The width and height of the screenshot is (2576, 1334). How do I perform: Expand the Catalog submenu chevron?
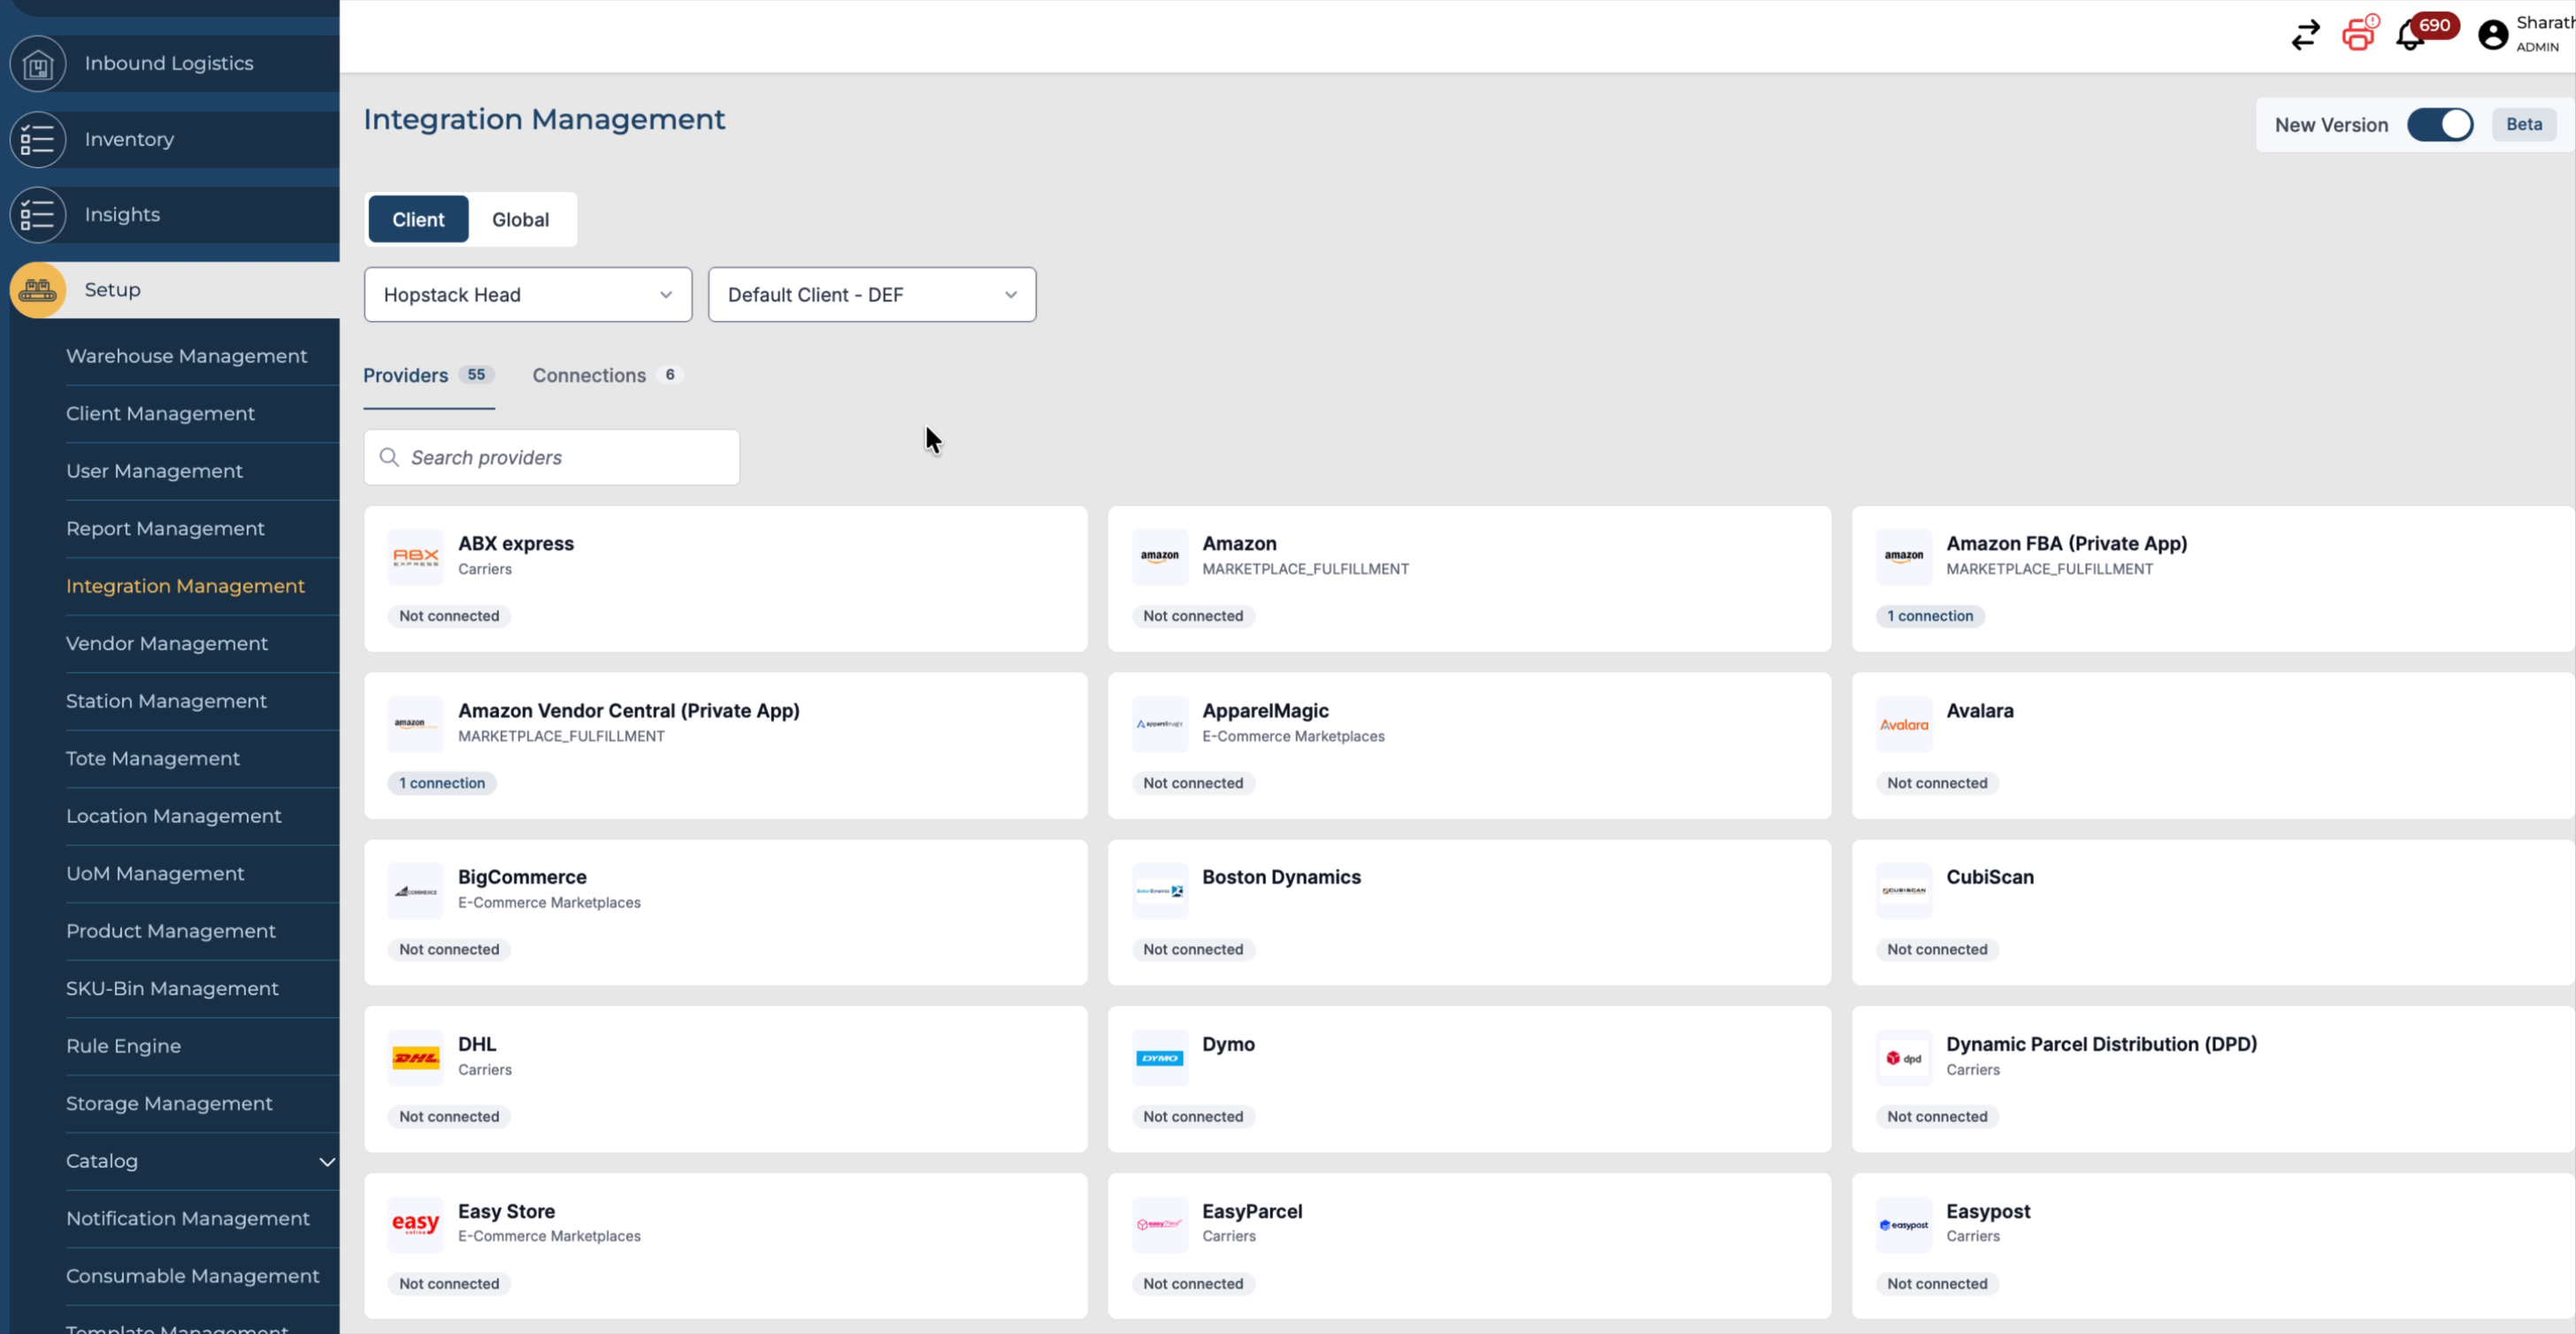pyautogui.click(x=326, y=1161)
